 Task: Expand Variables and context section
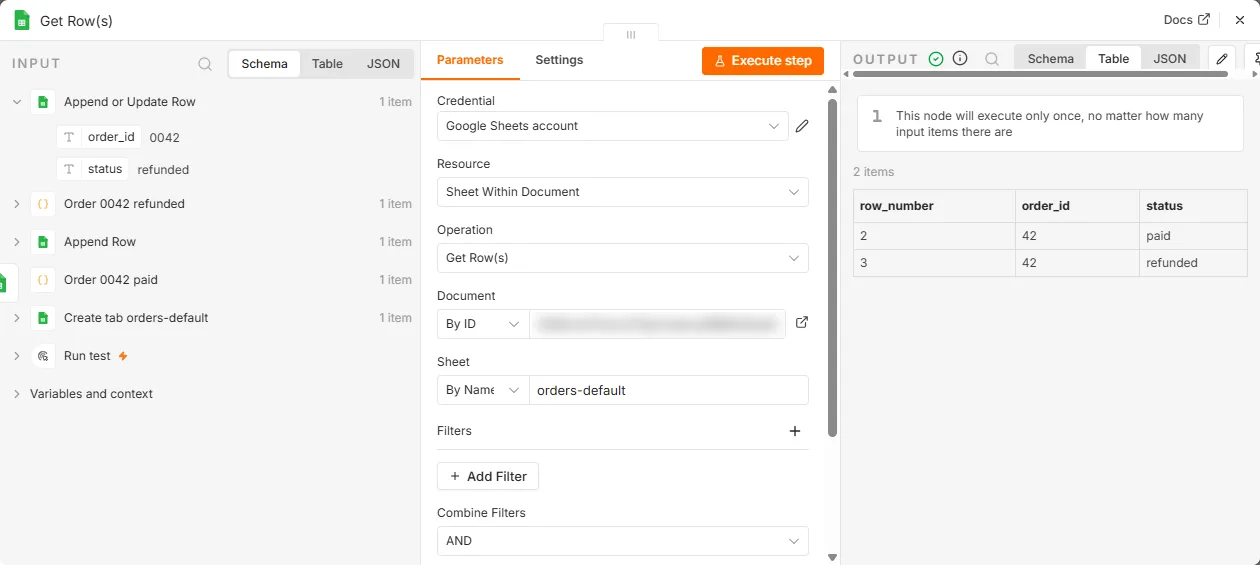pos(16,394)
